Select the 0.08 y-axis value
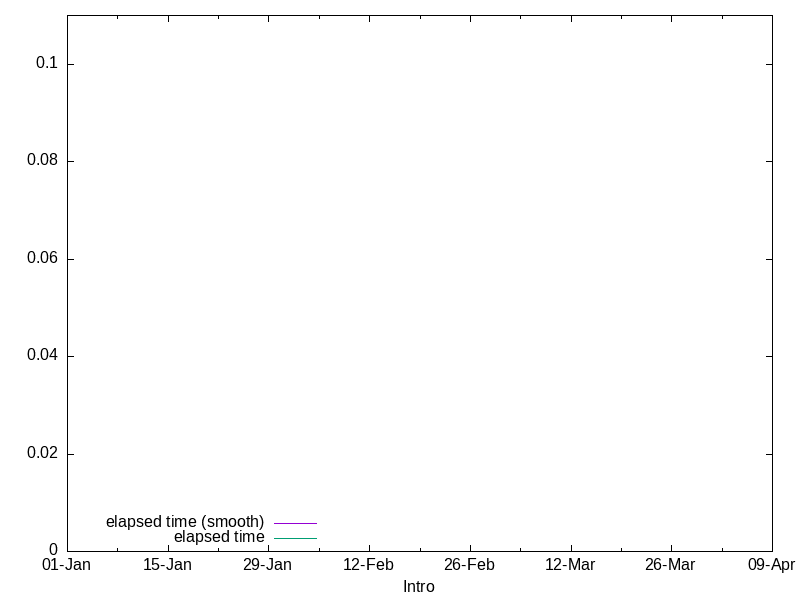800x600 pixels. pyautogui.click(x=44, y=161)
